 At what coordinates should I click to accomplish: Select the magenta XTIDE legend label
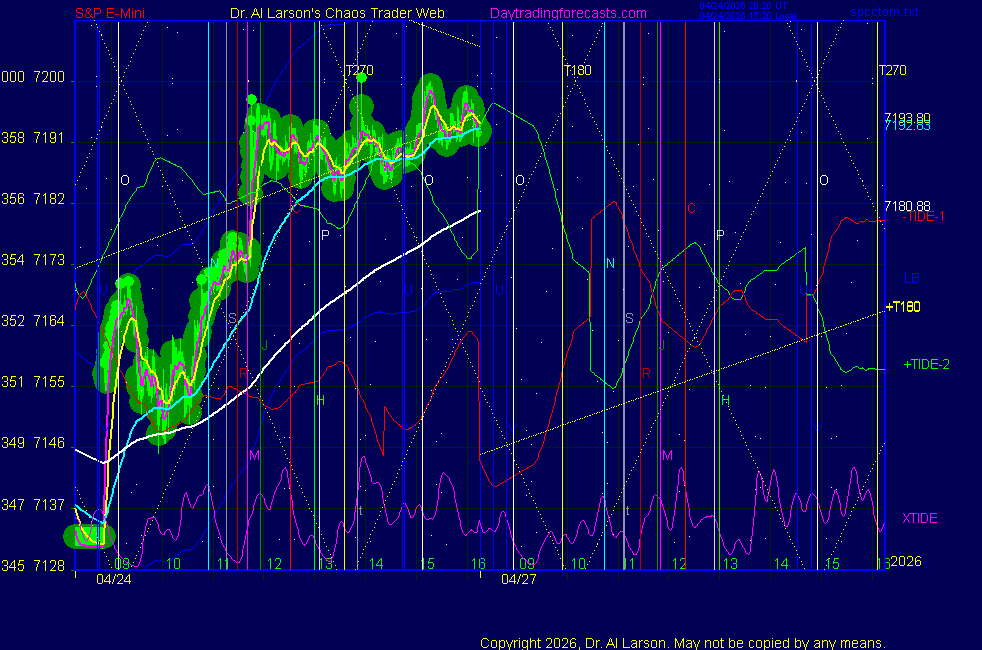tap(919, 518)
